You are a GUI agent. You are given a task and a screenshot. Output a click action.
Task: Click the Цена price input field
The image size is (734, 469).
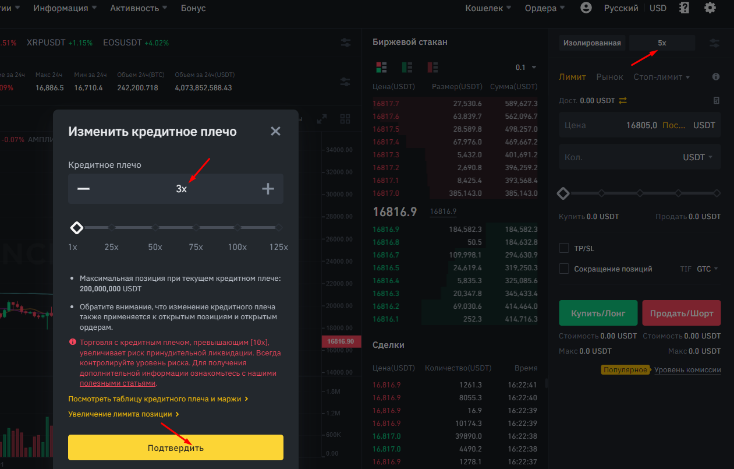(639, 125)
